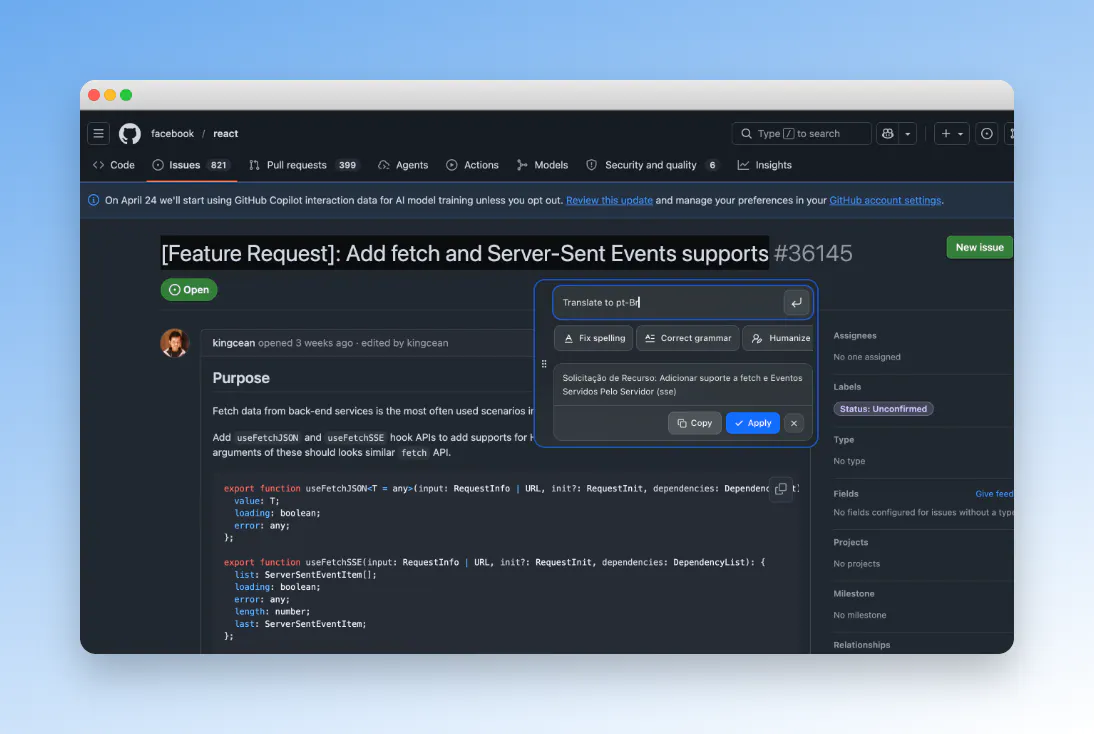Open the Agents tab
1094x734 pixels.
pyautogui.click(x=403, y=165)
